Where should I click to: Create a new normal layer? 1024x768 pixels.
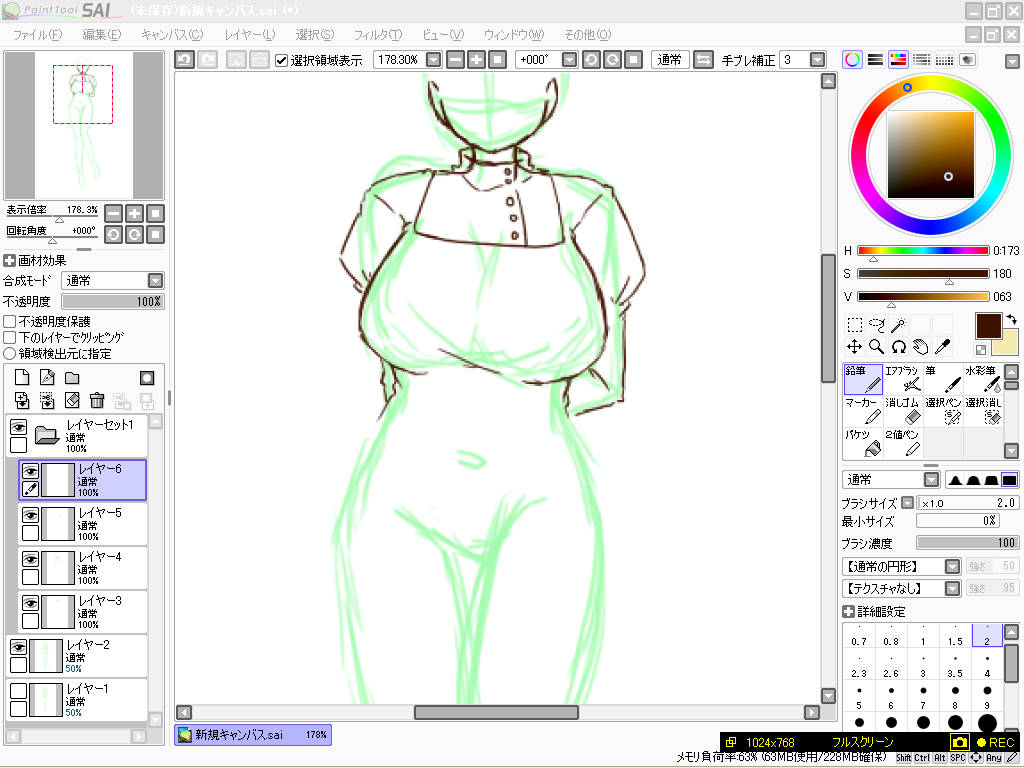[22, 377]
